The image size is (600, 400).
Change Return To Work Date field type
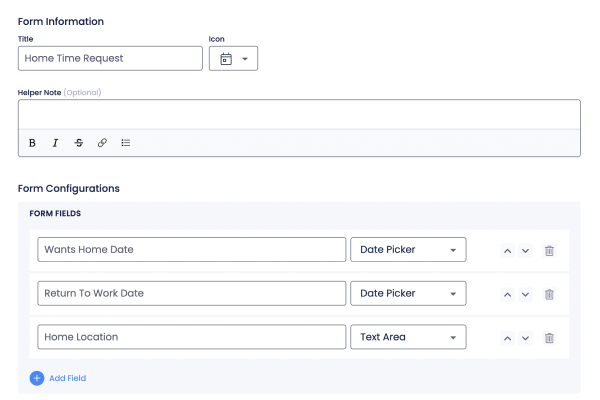click(x=407, y=294)
